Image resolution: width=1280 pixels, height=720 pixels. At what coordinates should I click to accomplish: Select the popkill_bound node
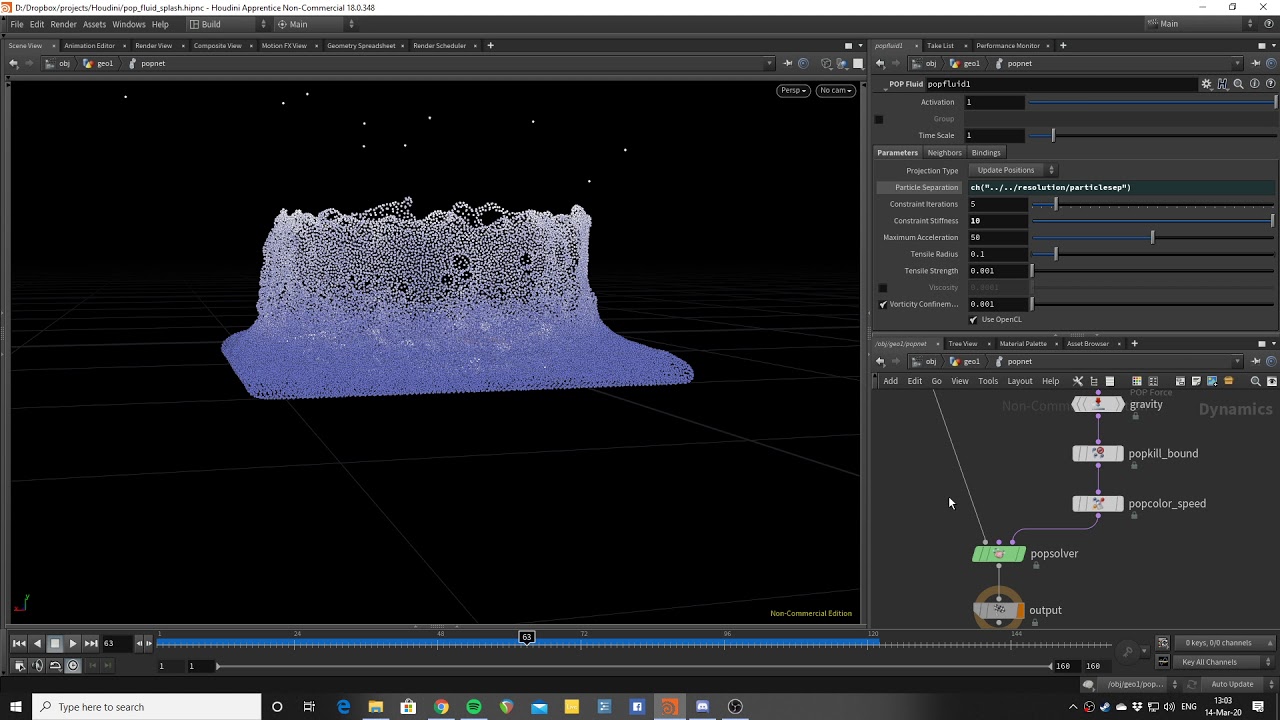tap(1098, 453)
